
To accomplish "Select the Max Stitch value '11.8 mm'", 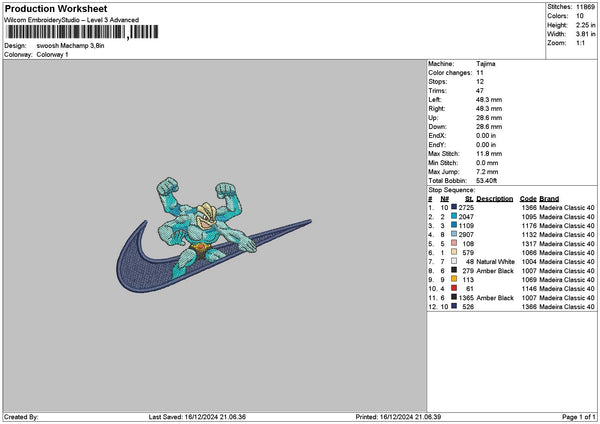I will 489,154.
